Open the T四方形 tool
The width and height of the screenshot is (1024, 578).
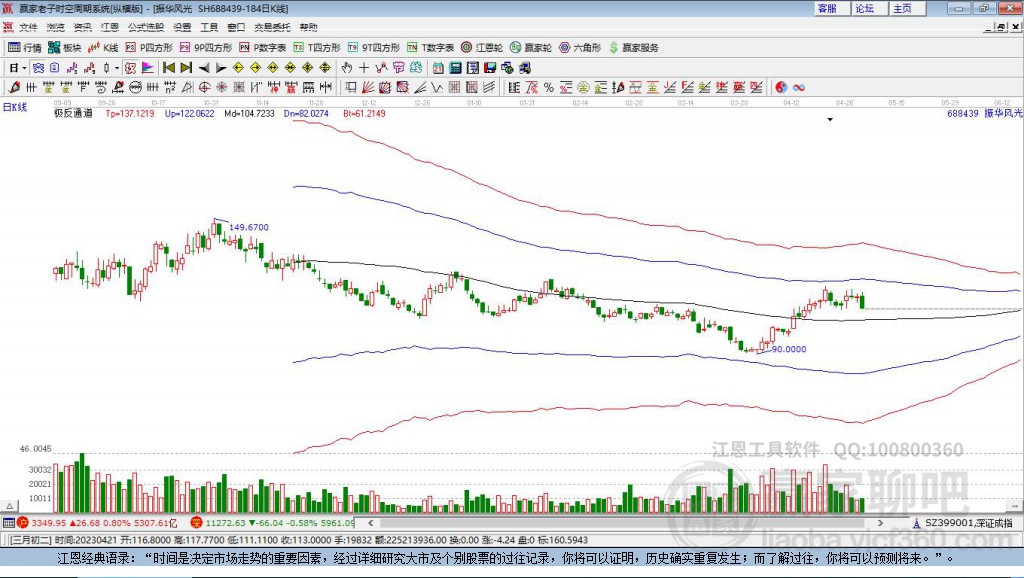tap(317, 48)
